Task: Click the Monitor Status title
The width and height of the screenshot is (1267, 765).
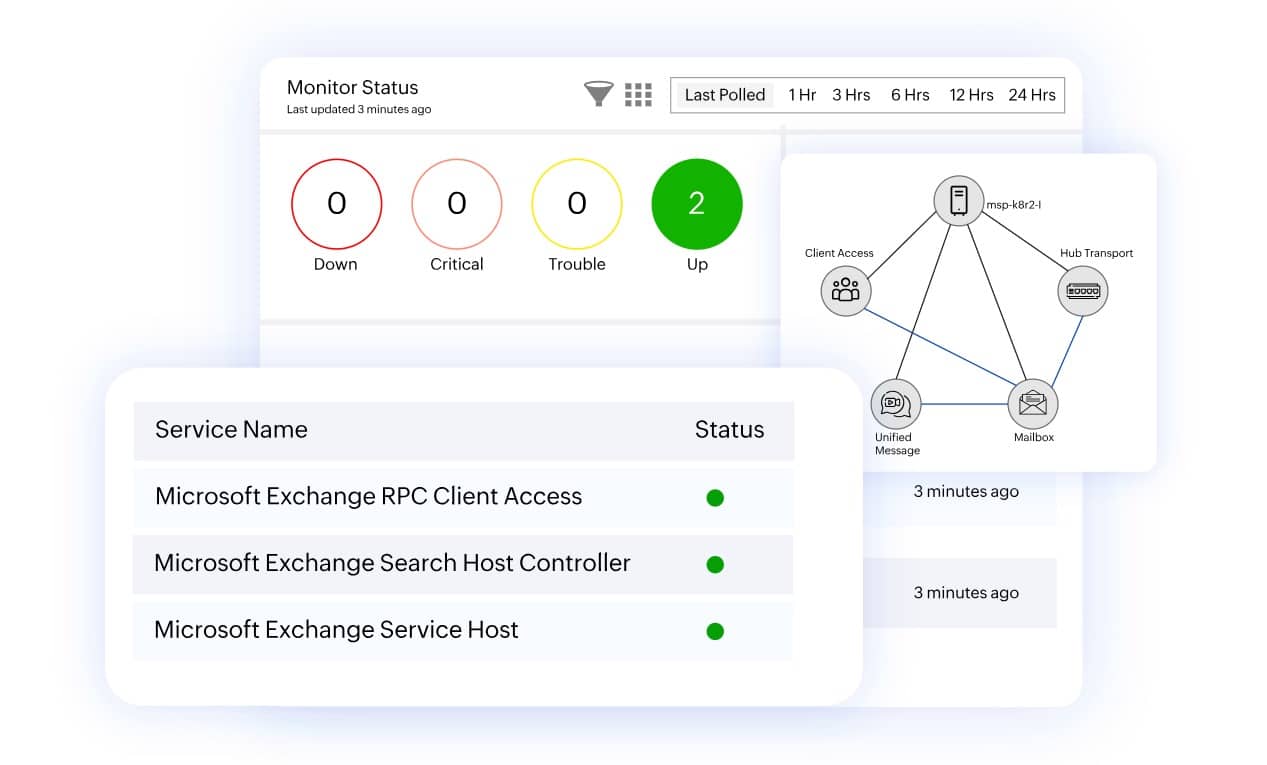Action: point(352,87)
